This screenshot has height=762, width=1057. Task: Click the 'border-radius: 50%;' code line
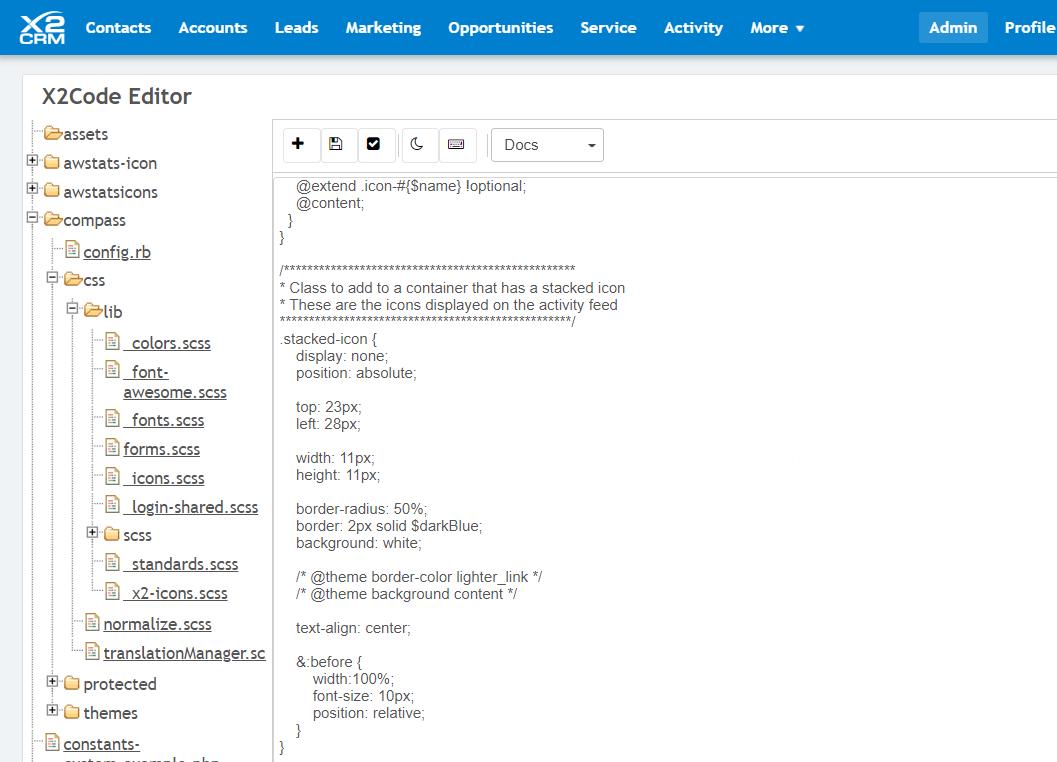(361, 509)
